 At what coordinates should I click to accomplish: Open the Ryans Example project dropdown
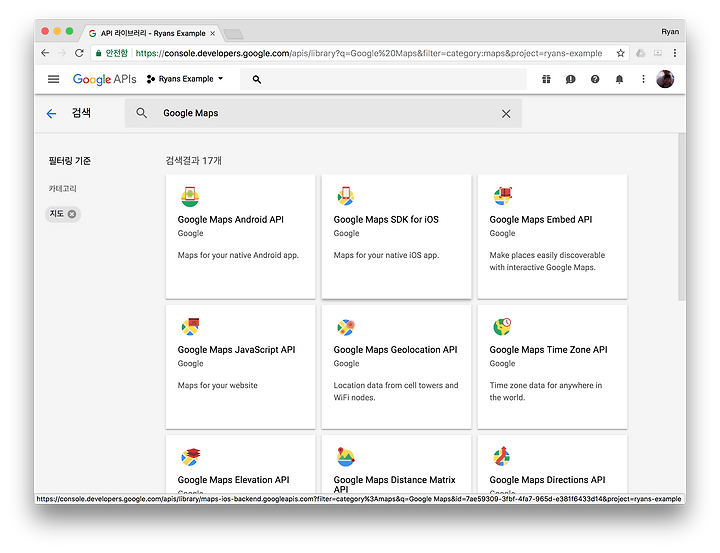pos(185,79)
